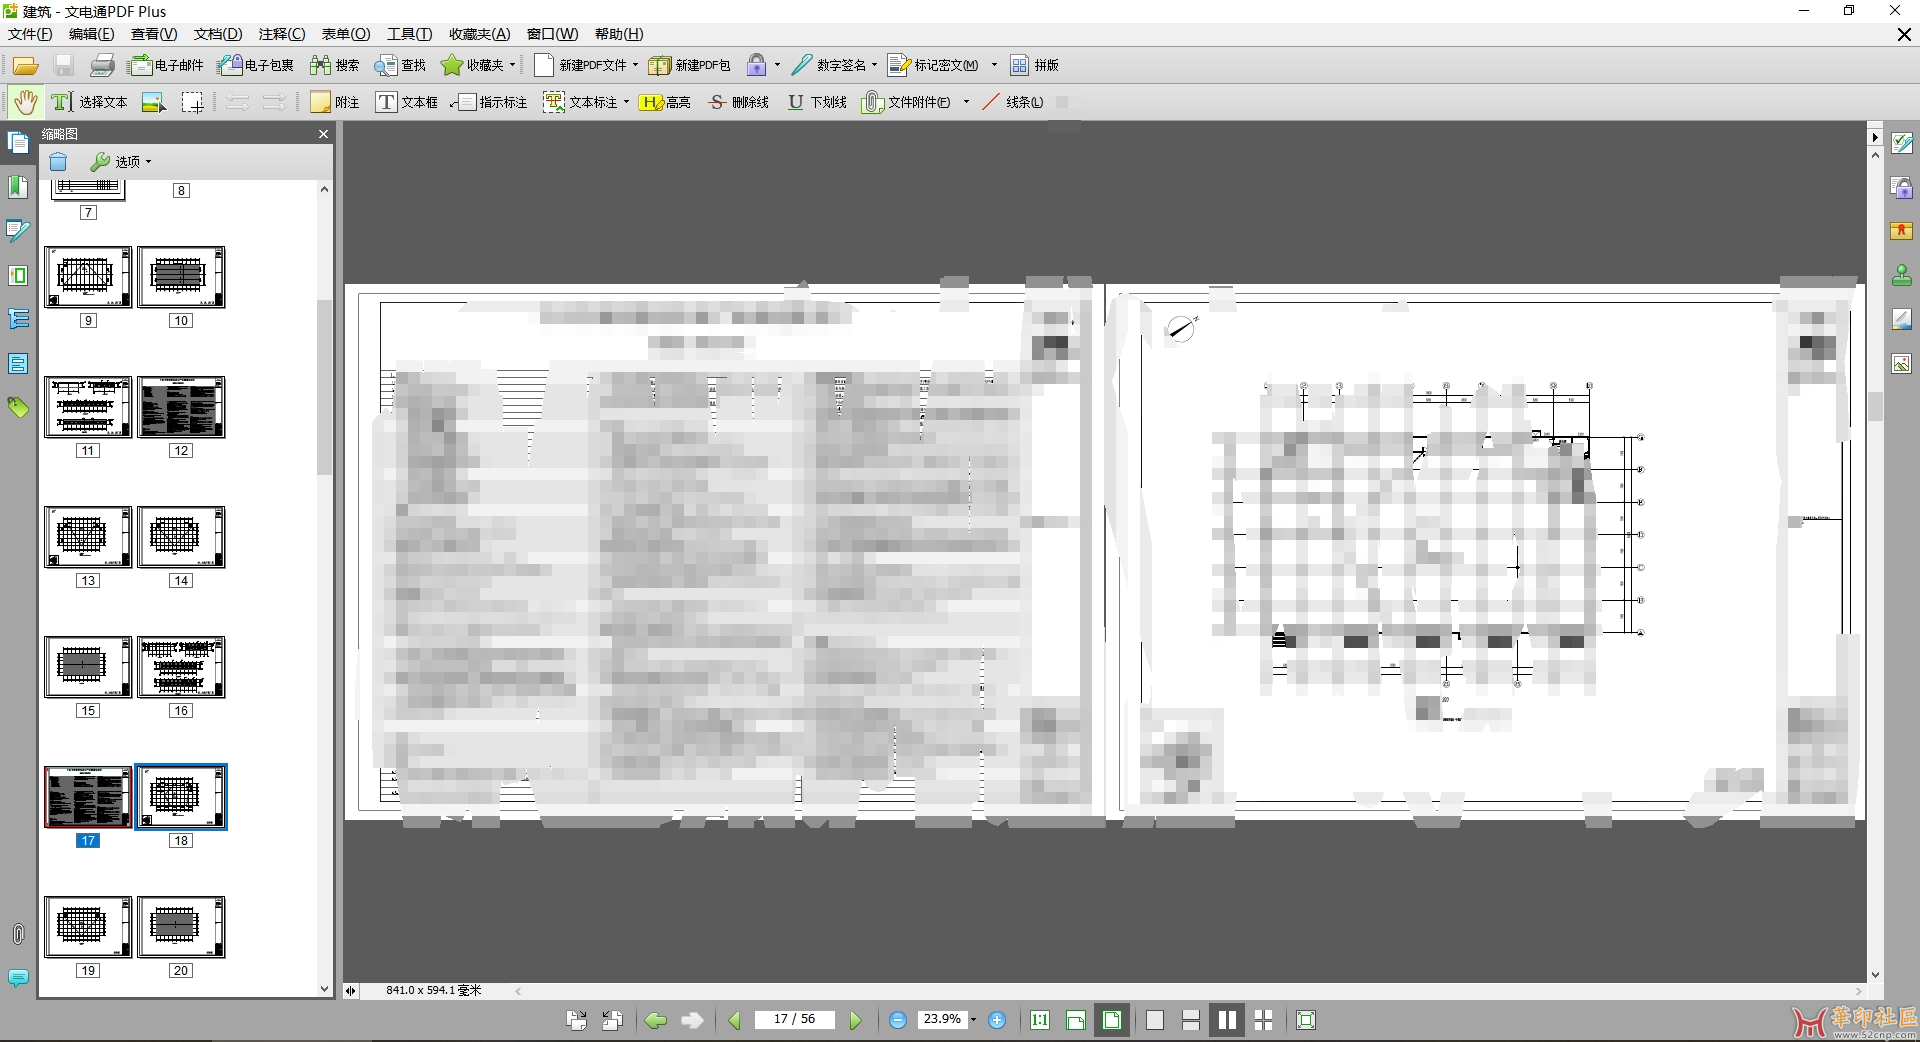The width and height of the screenshot is (1920, 1042).
Task: Open the attachments paperclip panel in sidebar
Action: pos(18,934)
